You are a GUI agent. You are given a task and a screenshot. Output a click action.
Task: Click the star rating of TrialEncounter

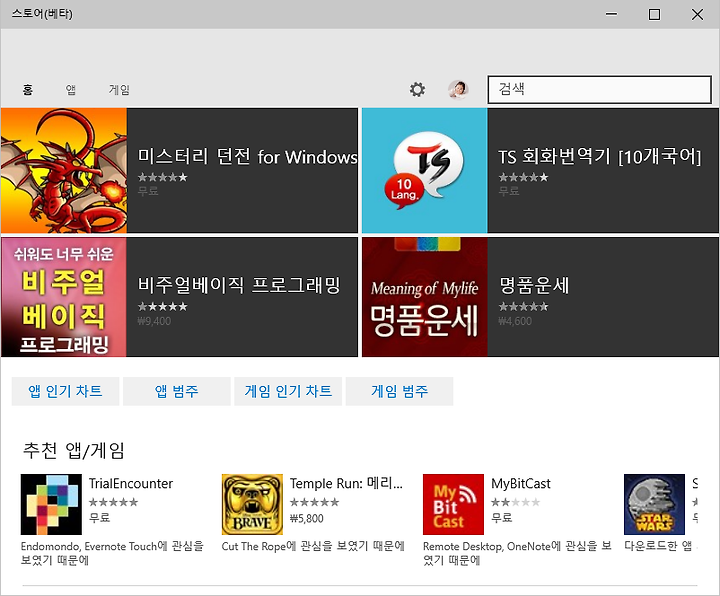[113, 502]
